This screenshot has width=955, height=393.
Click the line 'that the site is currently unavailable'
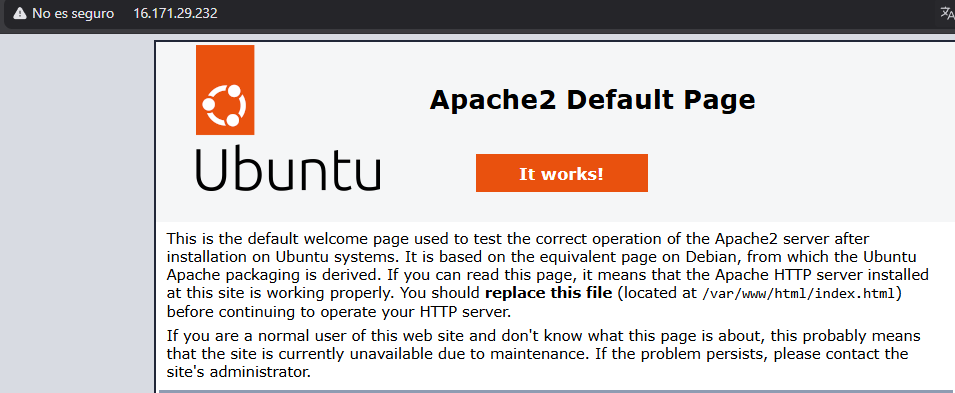[x=537, y=354]
